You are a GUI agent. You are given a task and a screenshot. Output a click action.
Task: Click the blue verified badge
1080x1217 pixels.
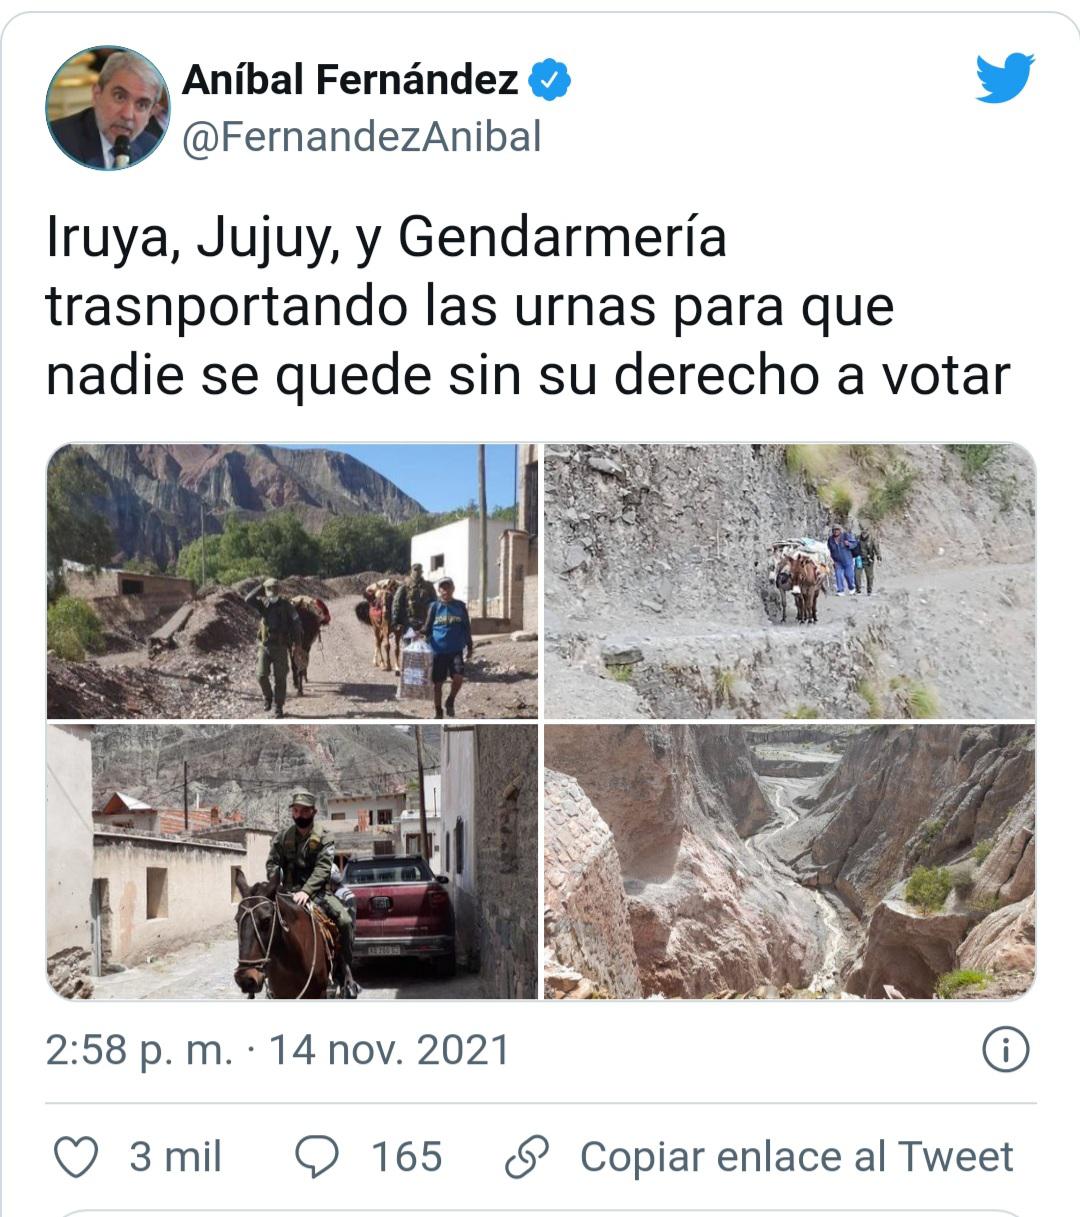[x=550, y=80]
